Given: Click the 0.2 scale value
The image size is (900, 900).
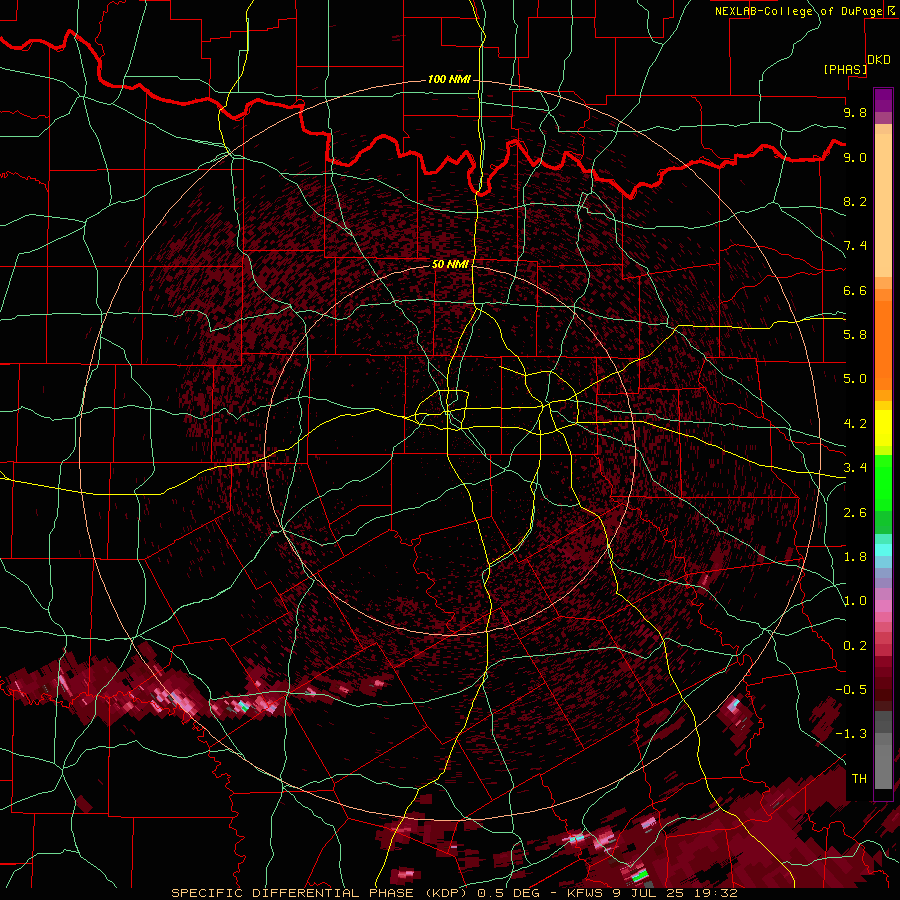Looking at the screenshot, I should pos(855,646).
